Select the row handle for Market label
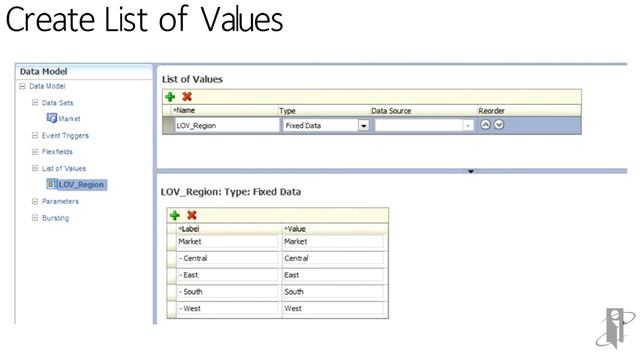 tap(172, 242)
